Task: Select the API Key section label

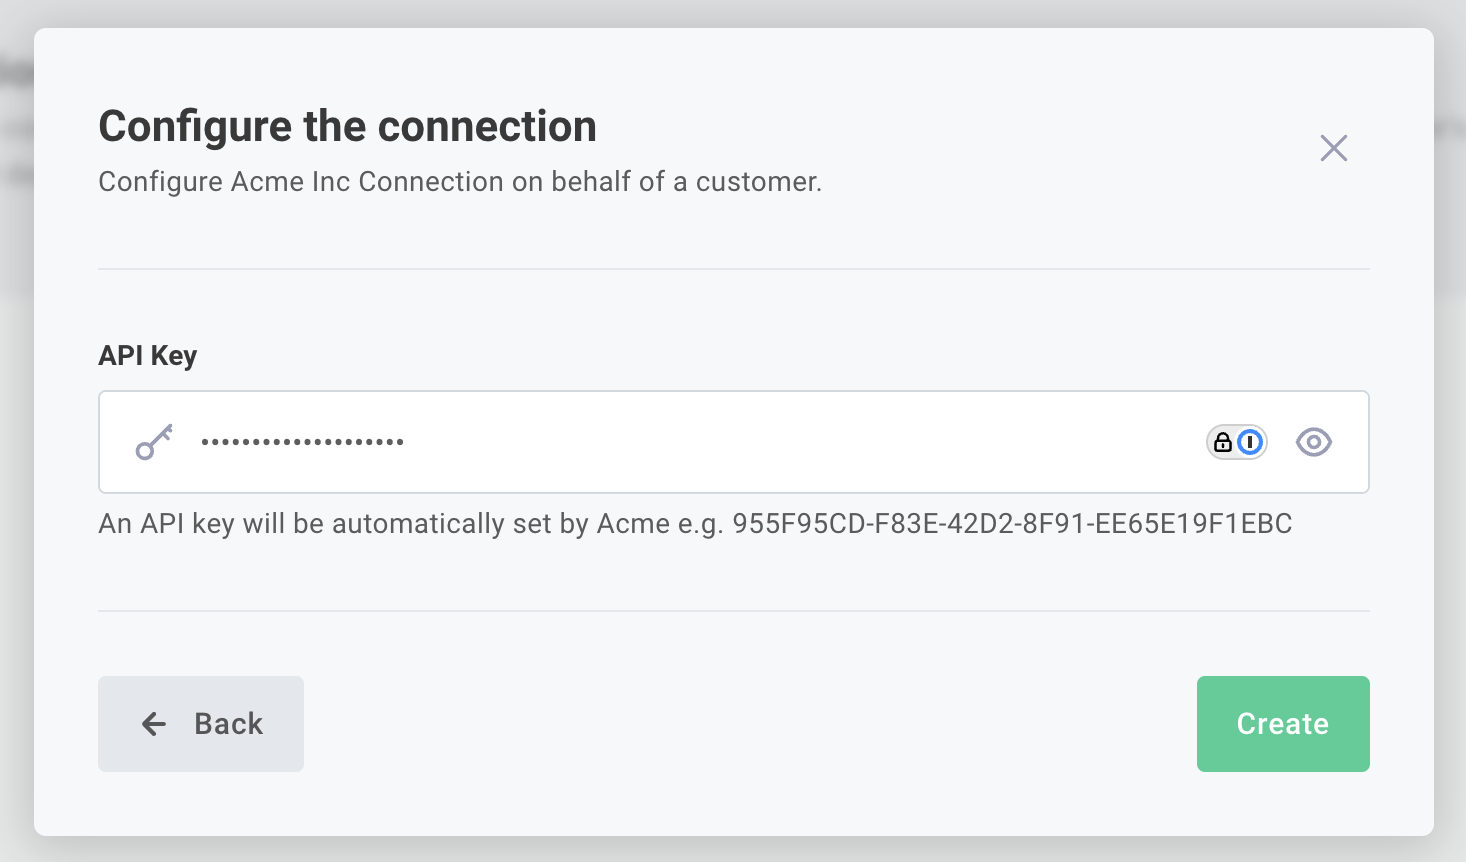Action: click(x=147, y=355)
